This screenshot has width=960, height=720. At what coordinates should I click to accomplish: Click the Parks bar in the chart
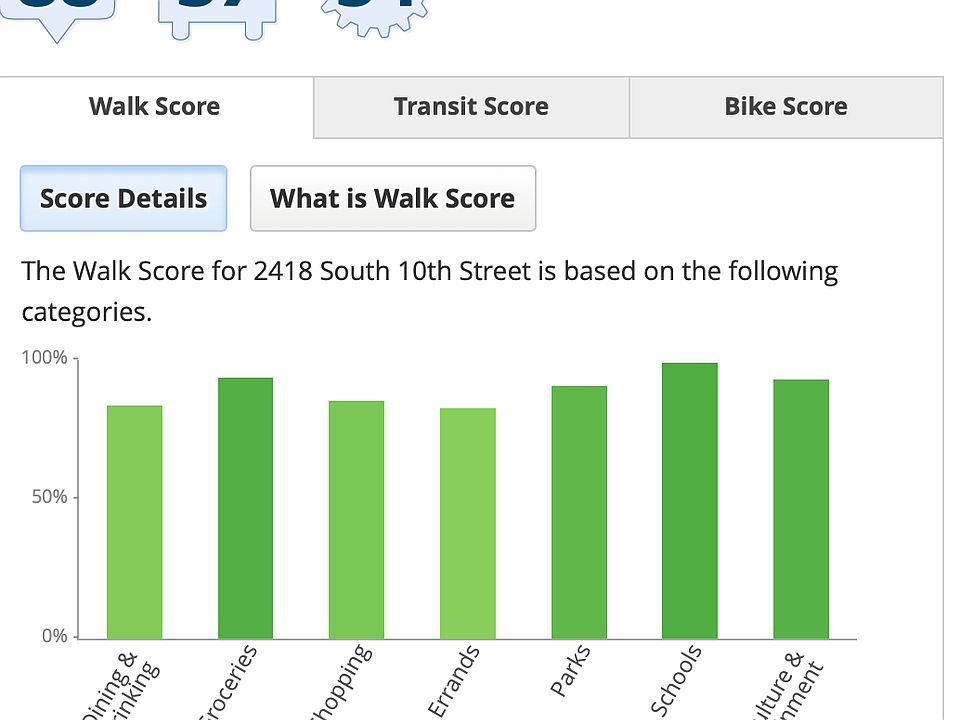coord(579,512)
